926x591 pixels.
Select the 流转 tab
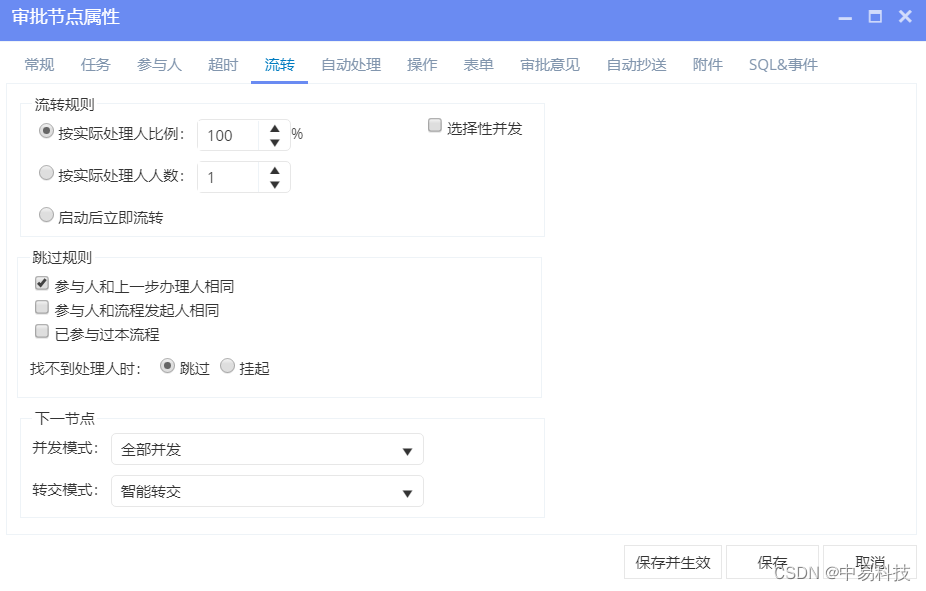click(279, 64)
